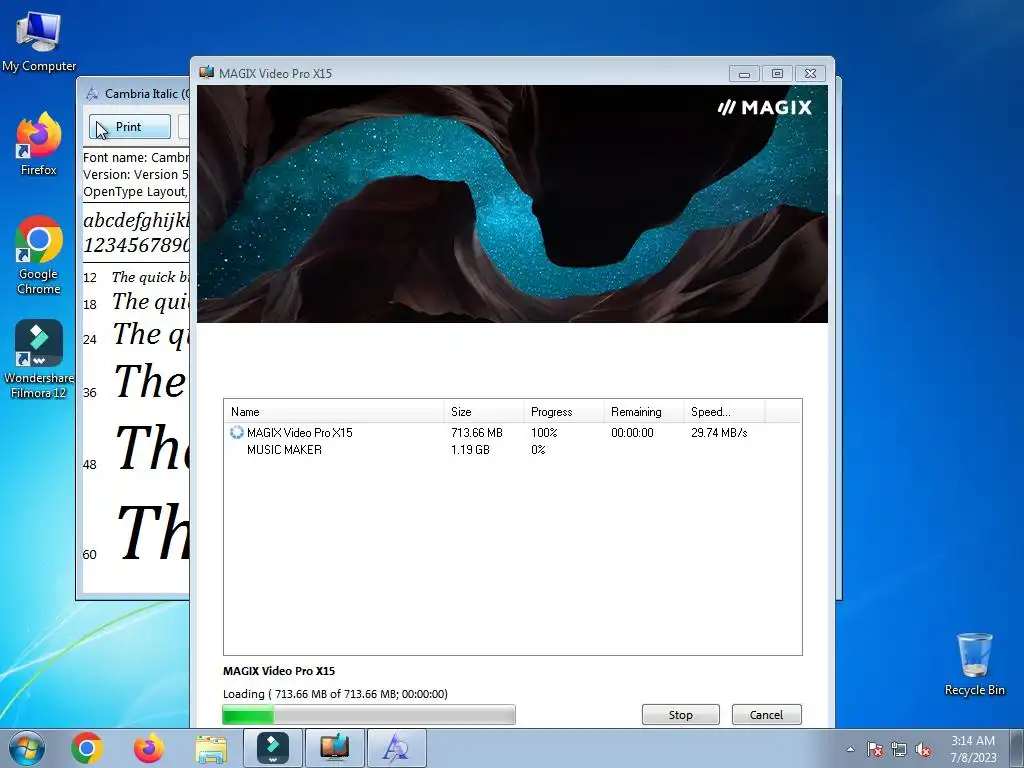Click Stop to halt the download
1024x768 pixels.
[x=680, y=714]
